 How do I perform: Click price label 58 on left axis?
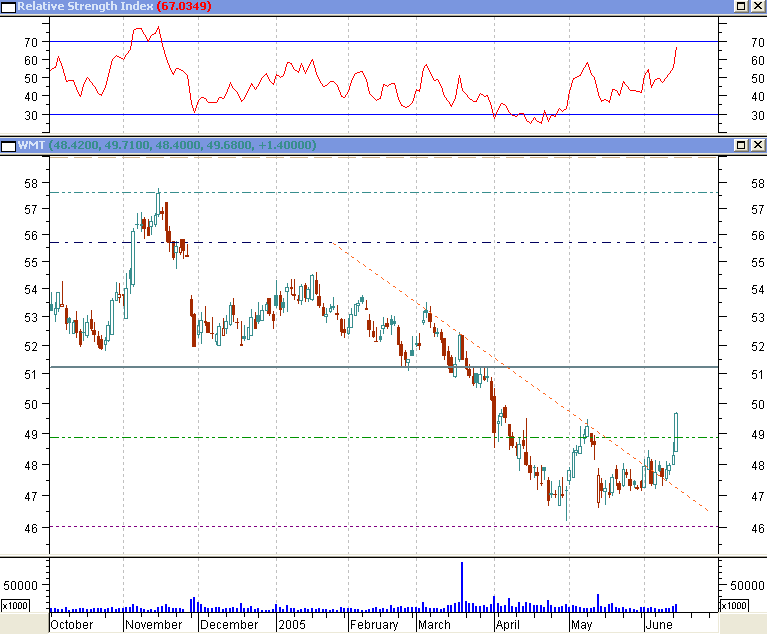coord(31,183)
